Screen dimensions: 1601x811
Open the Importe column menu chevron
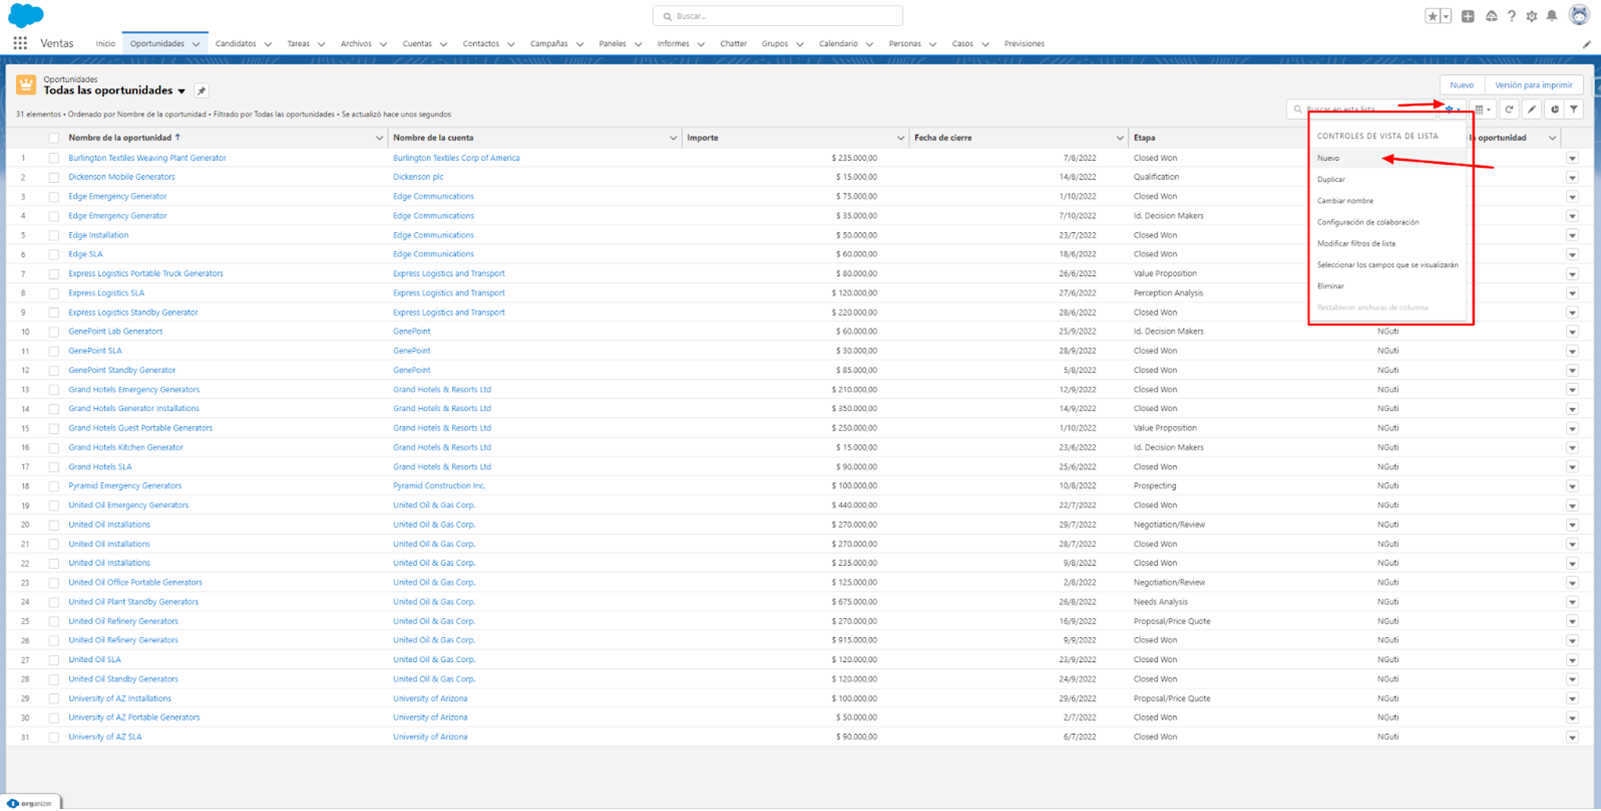click(x=900, y=138)
